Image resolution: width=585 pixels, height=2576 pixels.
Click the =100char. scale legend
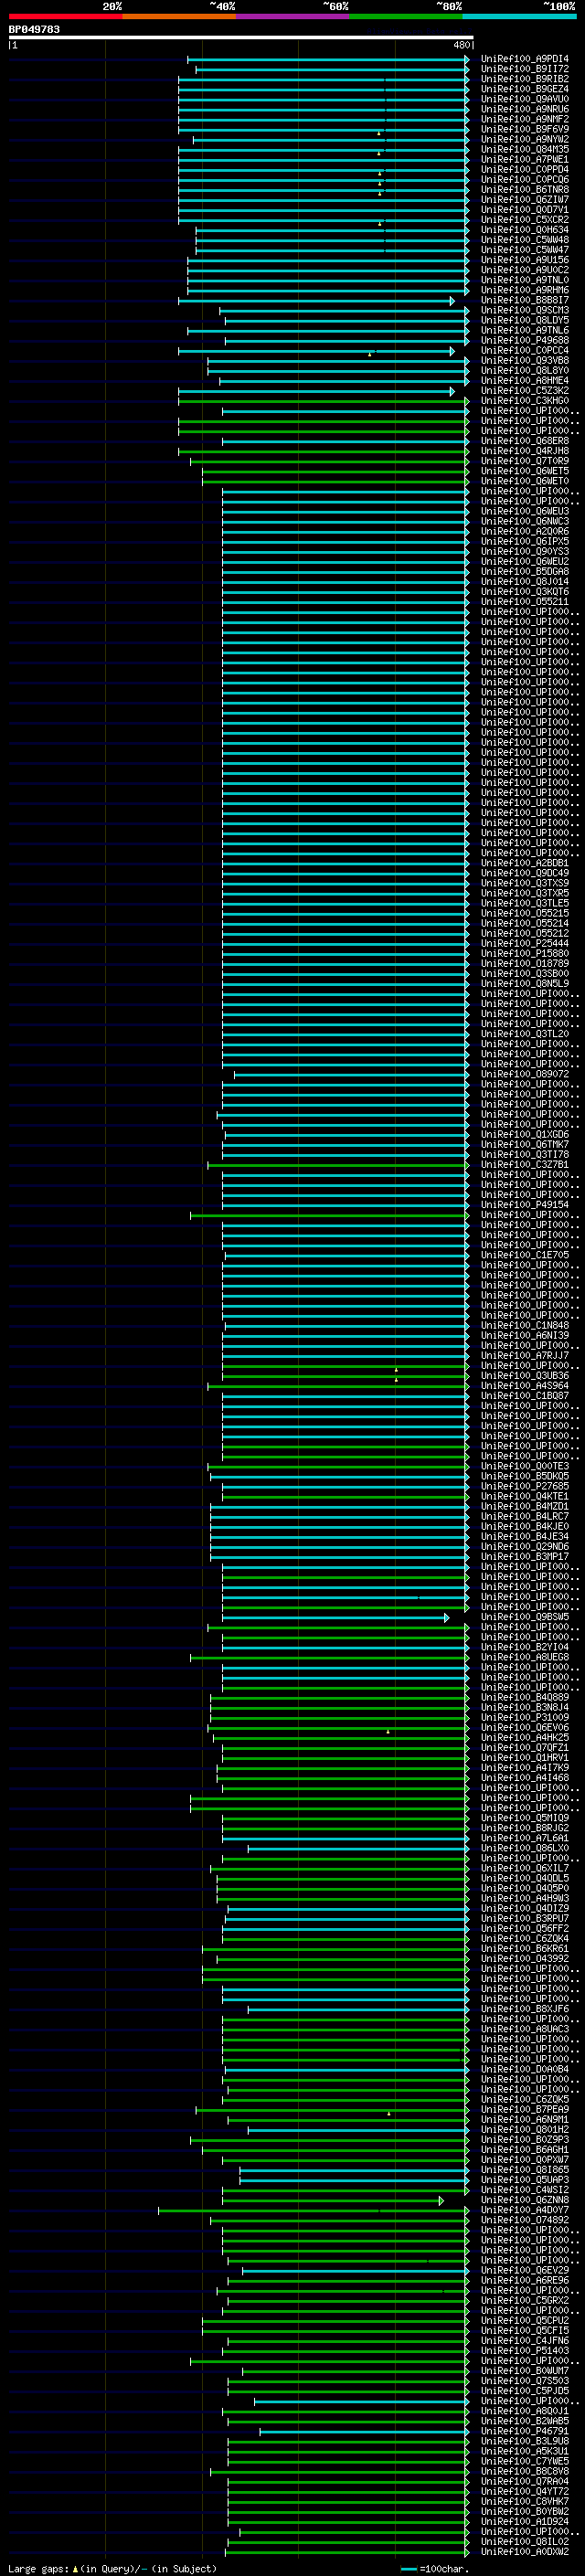coord(434,2569)
